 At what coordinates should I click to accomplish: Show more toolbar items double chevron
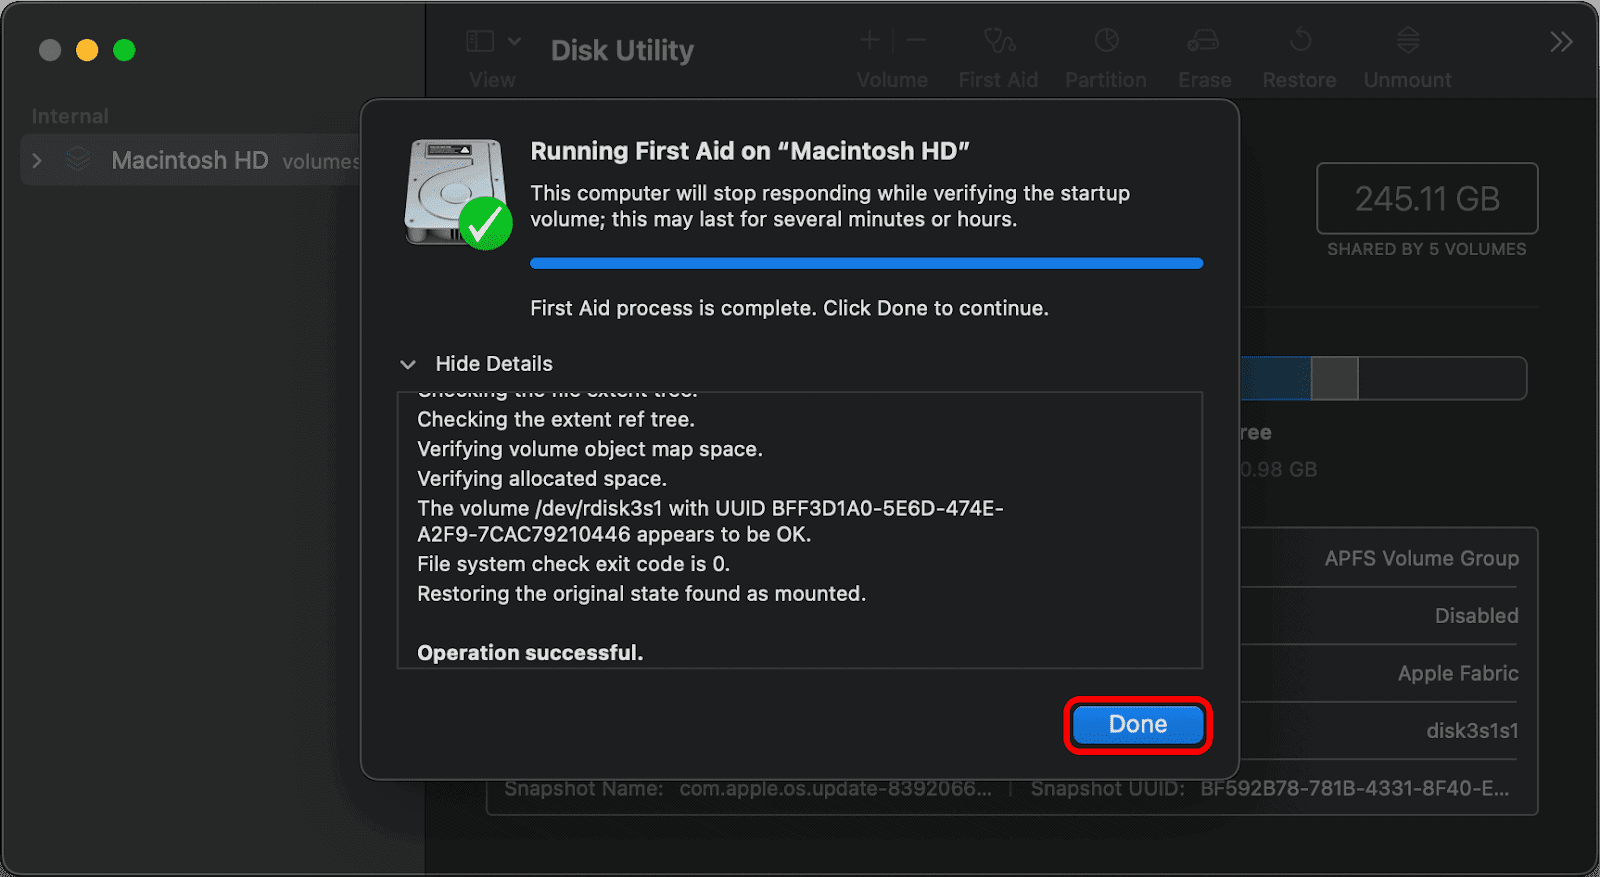click(x=1561, y=42)
